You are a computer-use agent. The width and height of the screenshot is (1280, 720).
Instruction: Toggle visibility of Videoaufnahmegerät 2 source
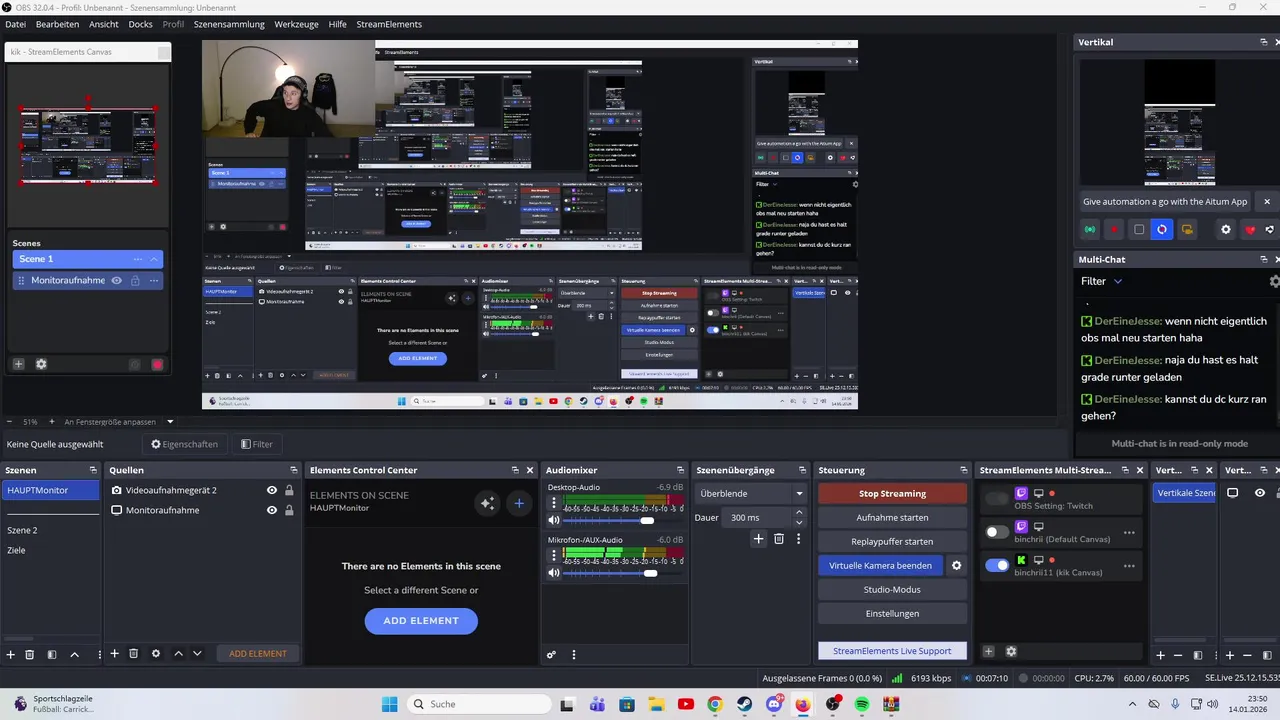tap(271, 490)
